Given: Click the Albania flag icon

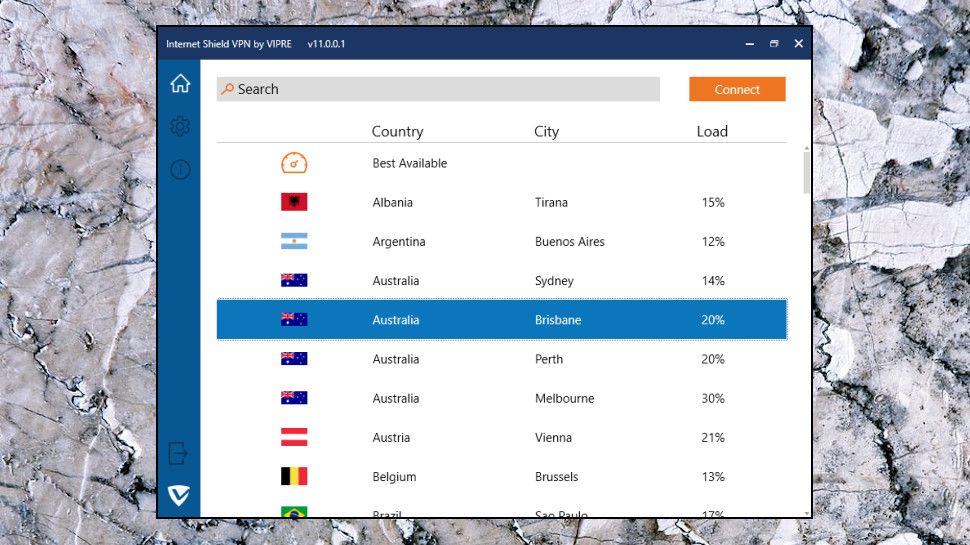Looking at the screenshot, I should (x=294, y=202).
